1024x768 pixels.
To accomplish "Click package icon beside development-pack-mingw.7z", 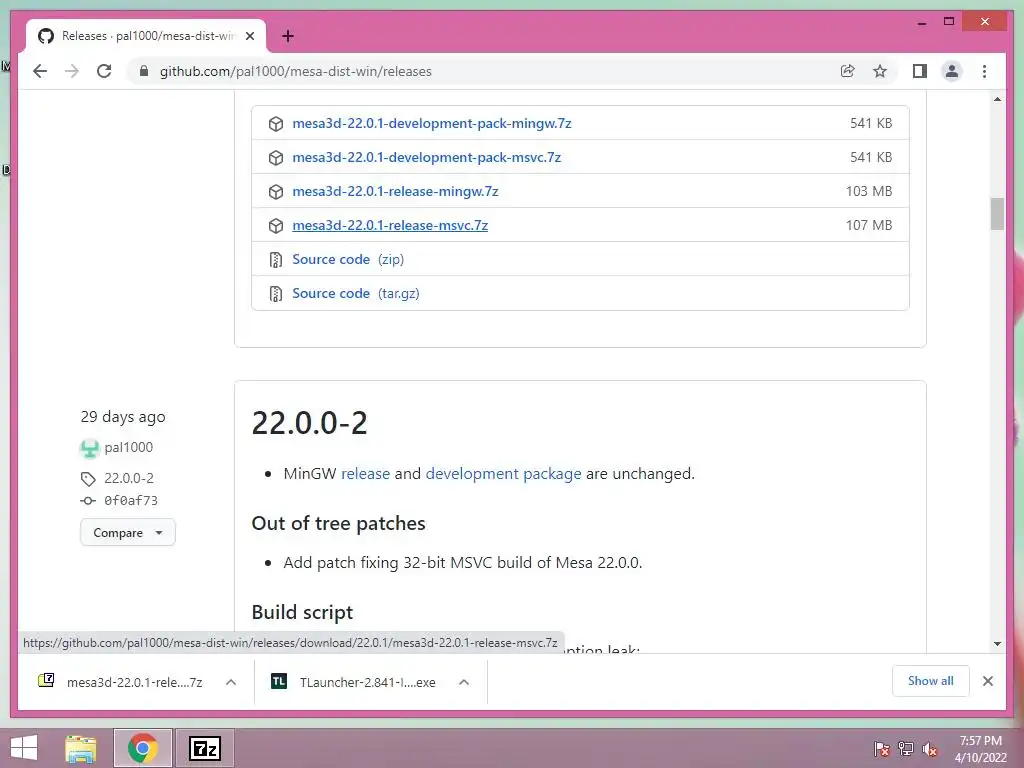I will click(x=276, y=123).
